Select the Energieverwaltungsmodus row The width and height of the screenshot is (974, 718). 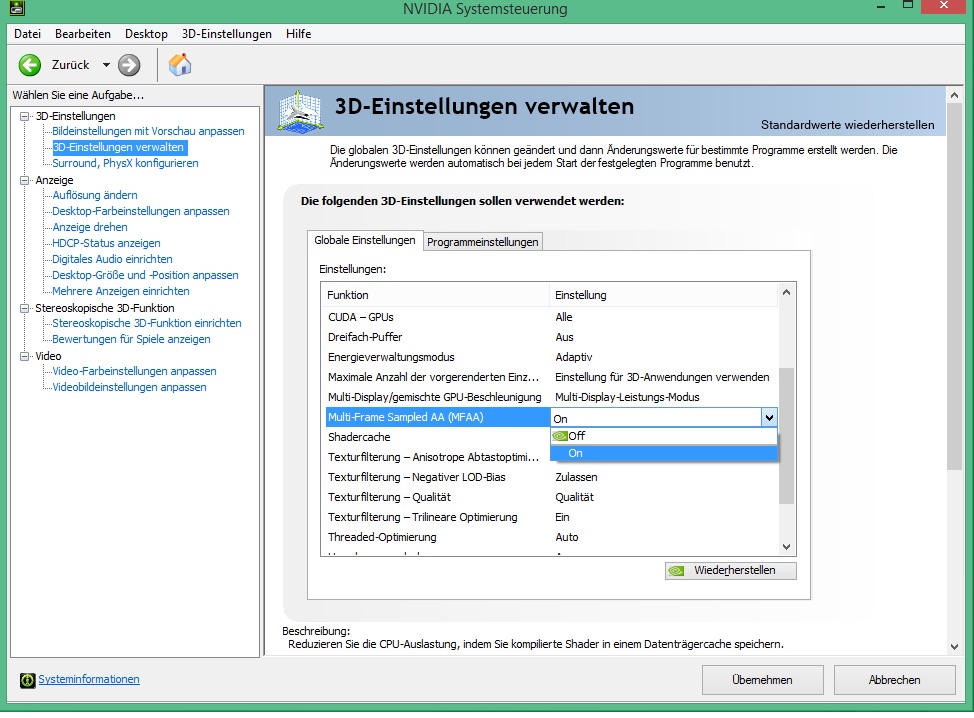pyautogui.click(x=552, y=357)
